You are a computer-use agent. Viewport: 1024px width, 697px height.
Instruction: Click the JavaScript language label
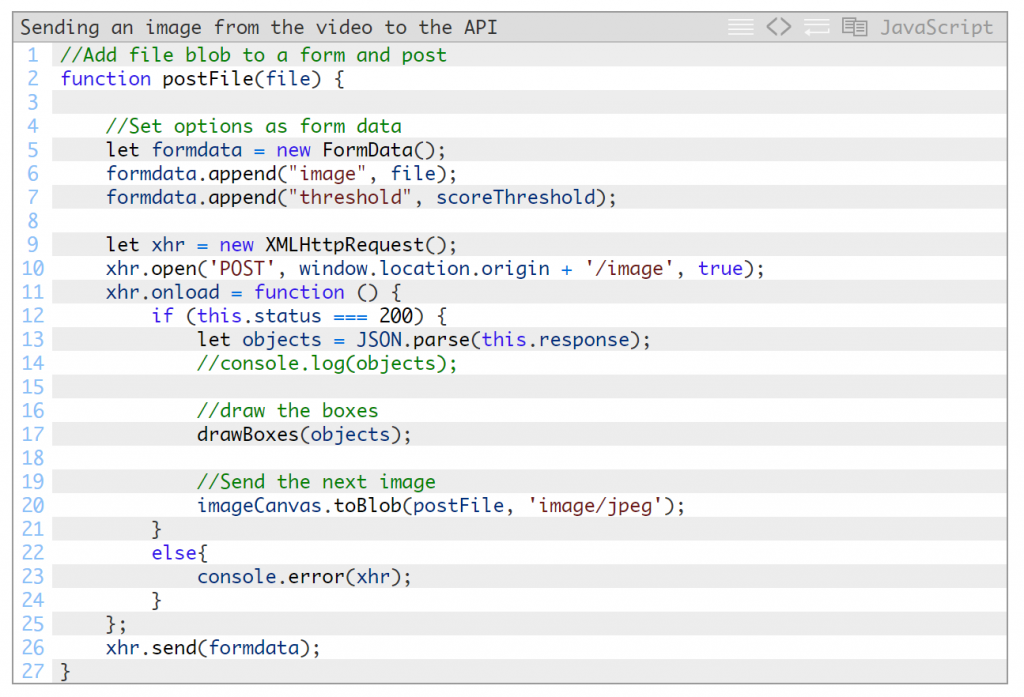tap(936, 27)
